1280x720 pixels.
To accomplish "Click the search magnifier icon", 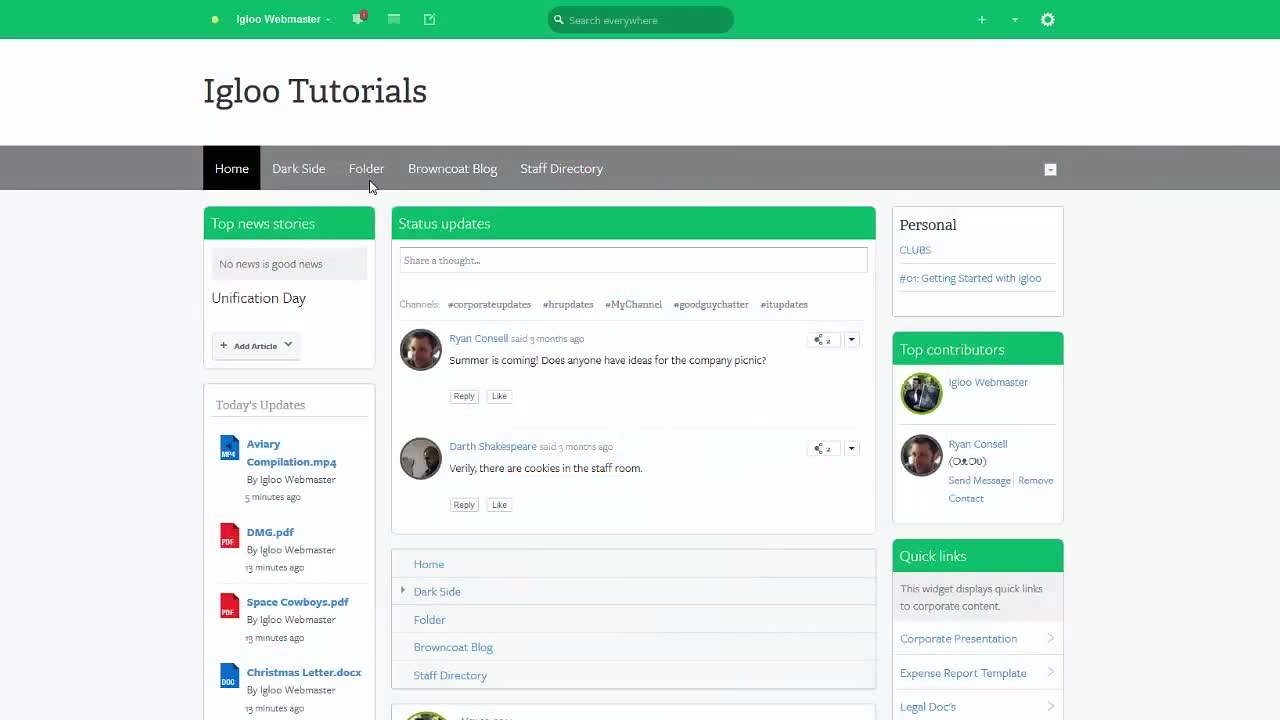I will tap(559, 20).
